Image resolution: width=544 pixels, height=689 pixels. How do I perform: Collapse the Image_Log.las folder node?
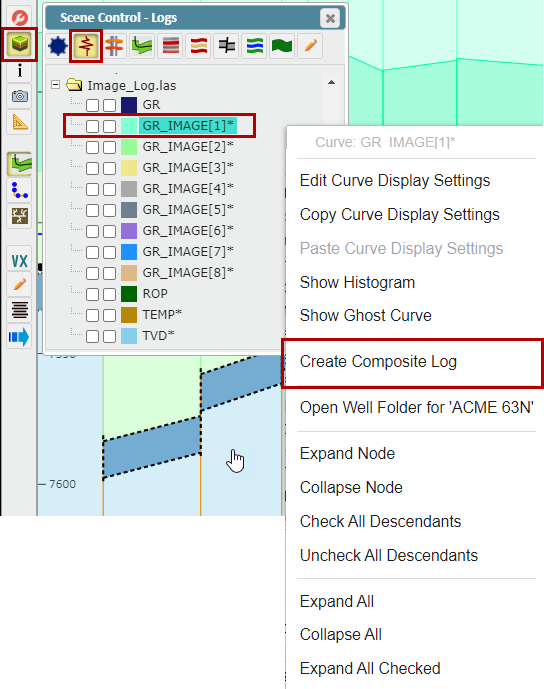click(x=55, y=84)
